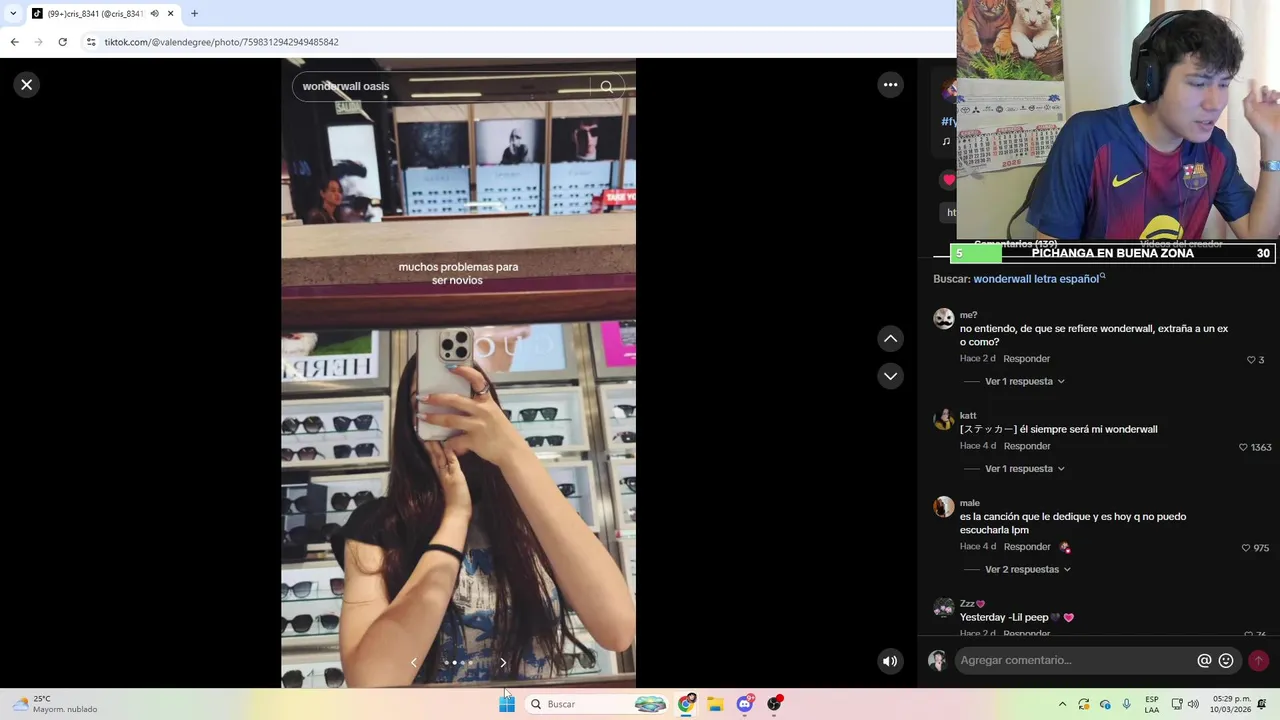Open Windows Start menu
Viewport: 1280px width, 720px height.
[507, 704]
